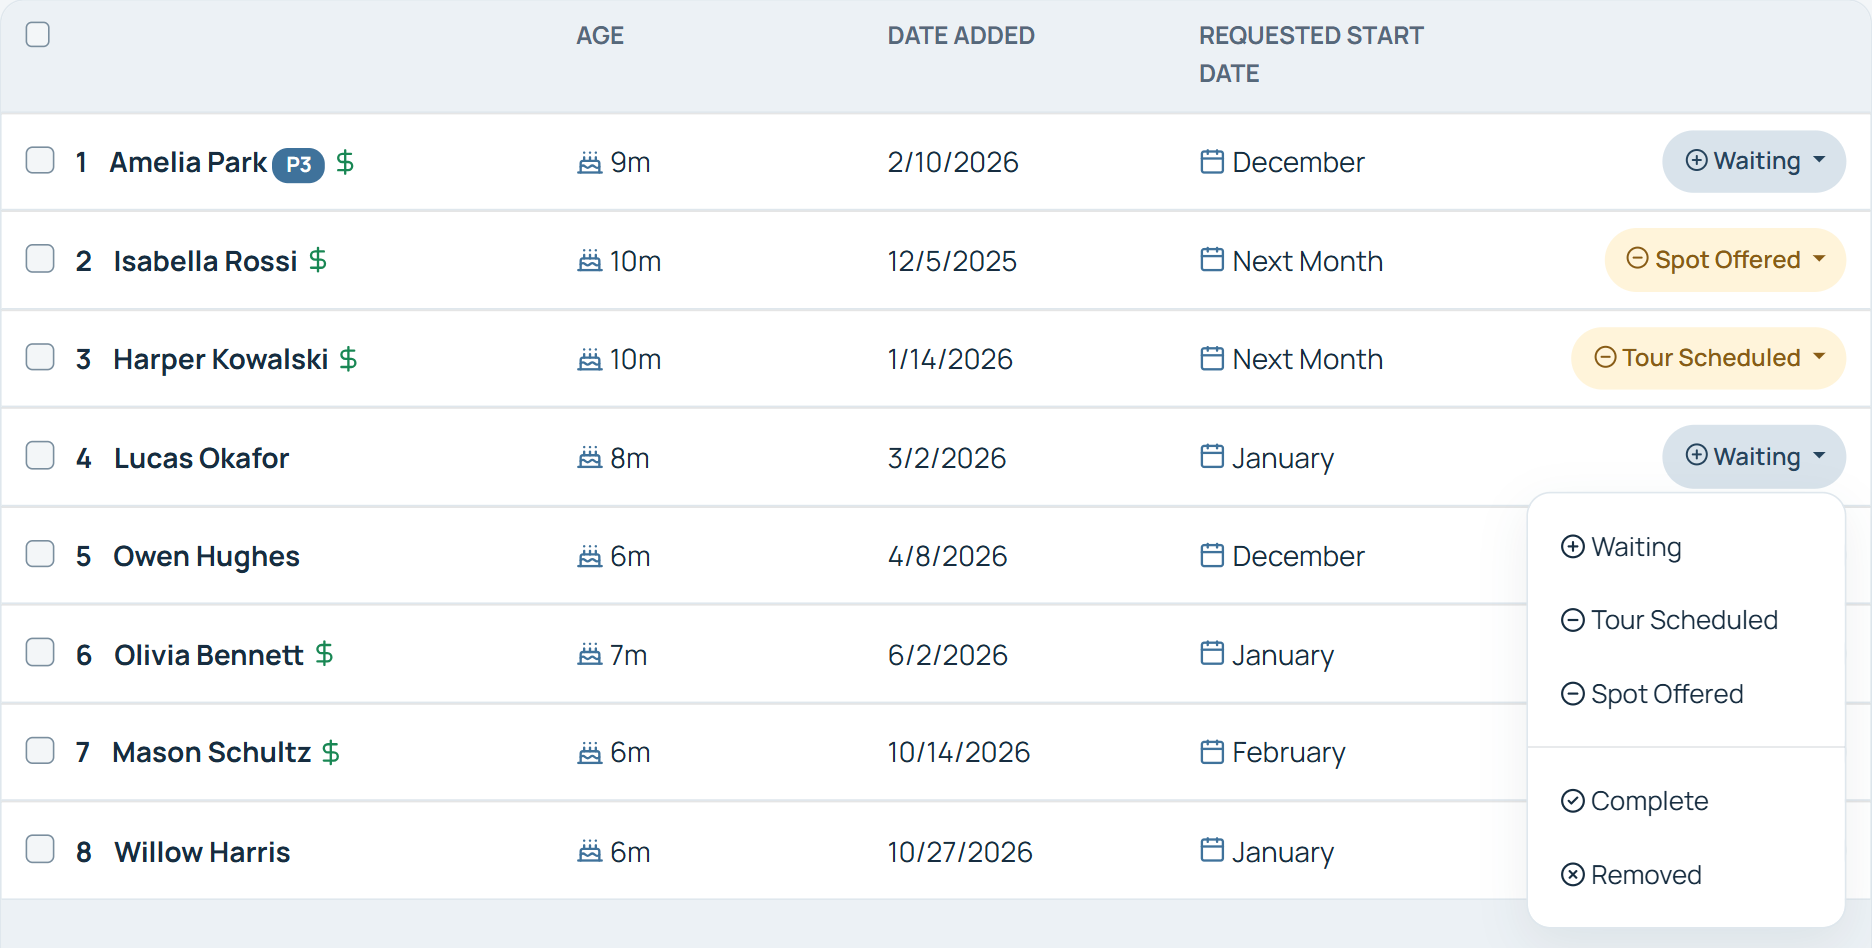1872x948 pixels.
Task: Click the calendar icon in Owen Hughes's row
Action: pyautogui.click(x=1212, y=555)
